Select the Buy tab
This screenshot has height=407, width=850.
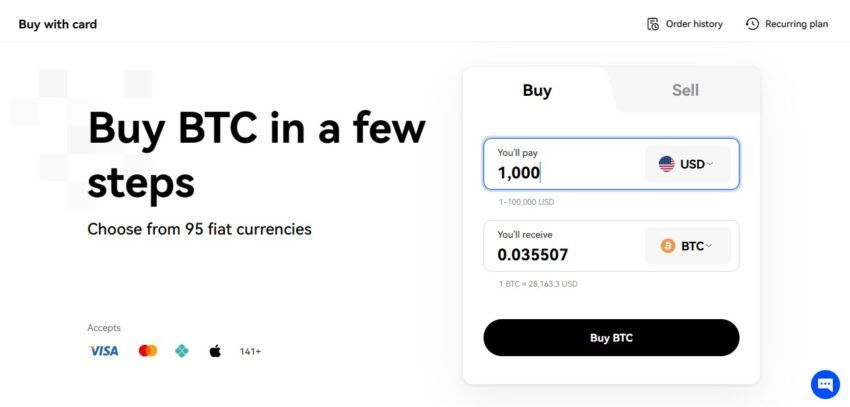point(537,90)
